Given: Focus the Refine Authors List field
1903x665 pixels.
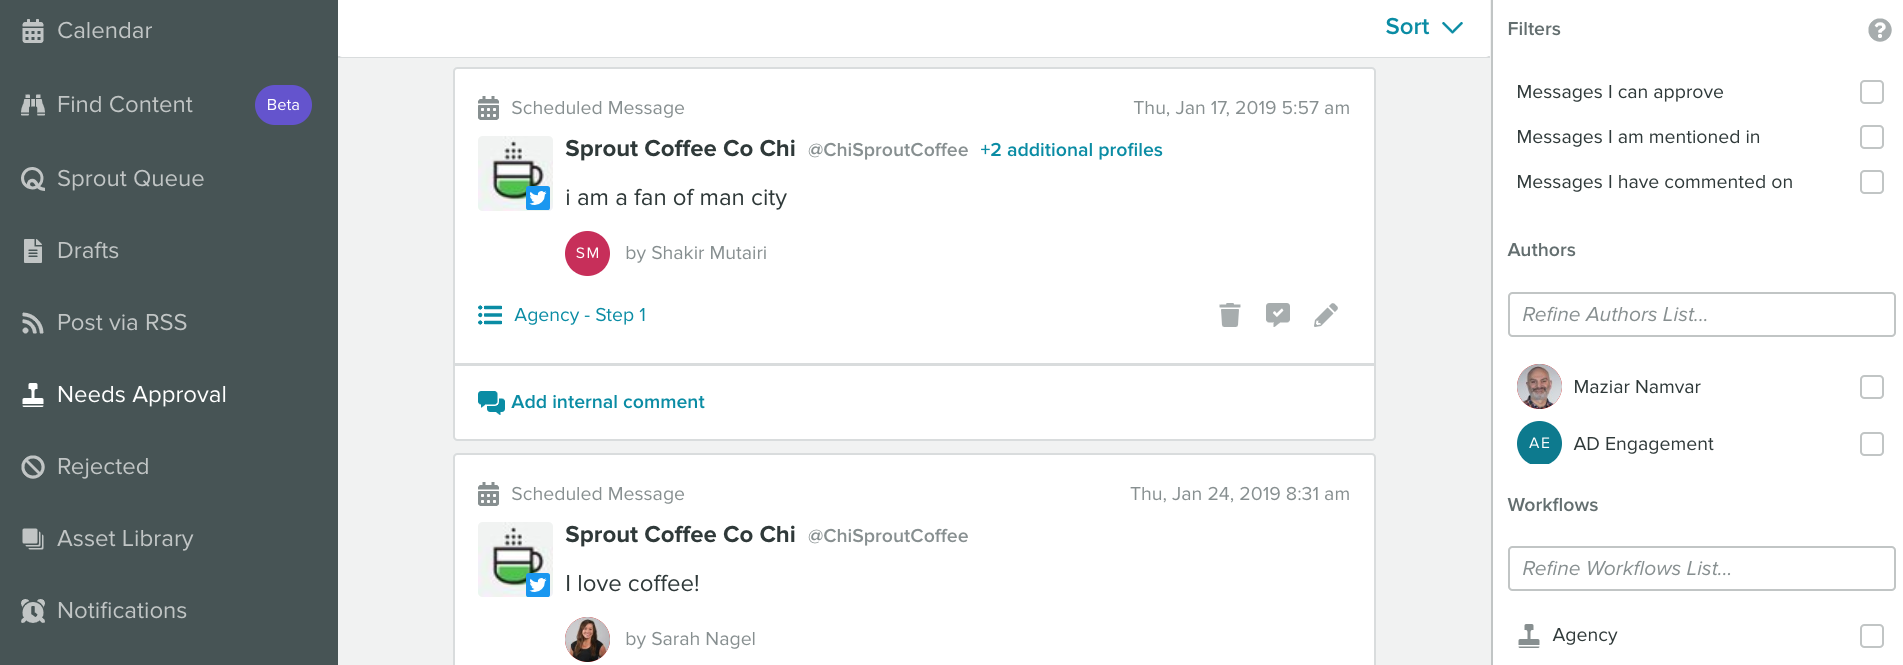Looking at the screenshot, I should click(1701, 315).
